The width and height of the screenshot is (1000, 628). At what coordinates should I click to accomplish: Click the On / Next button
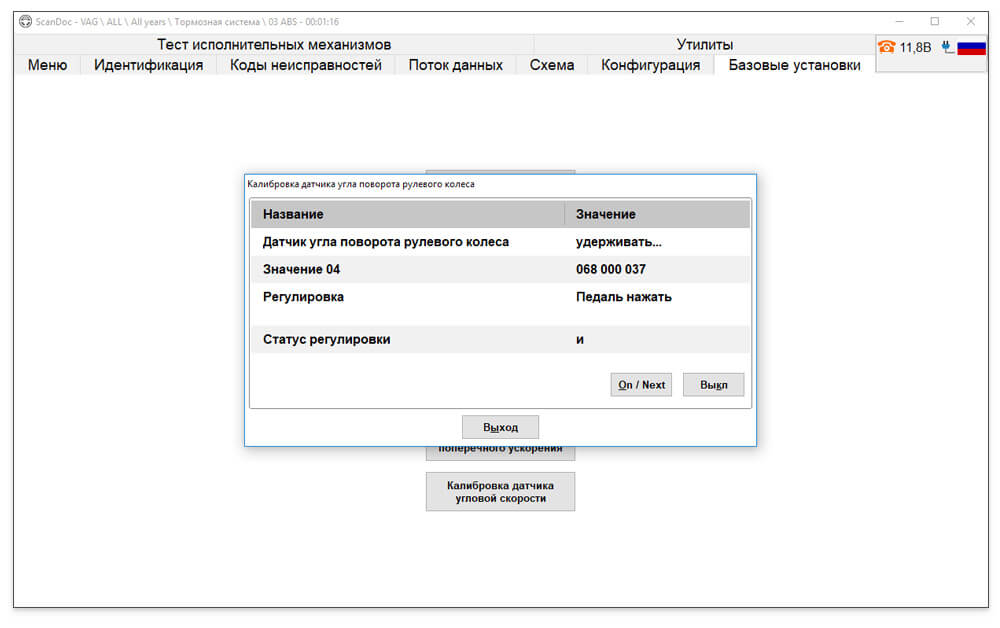point(641,384)
